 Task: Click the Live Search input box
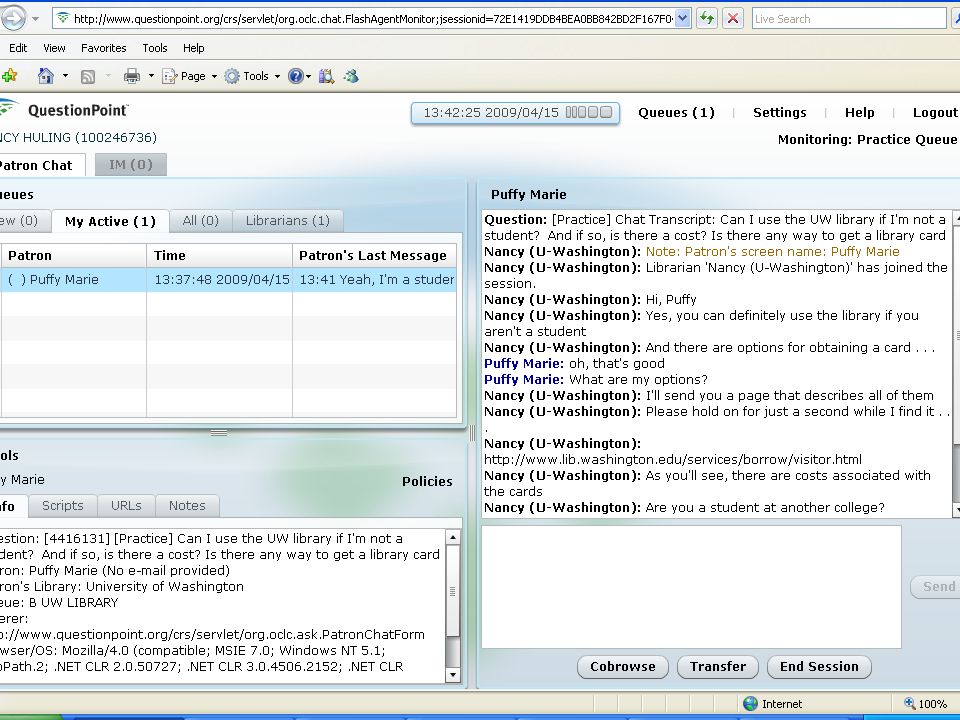(849, 19)
